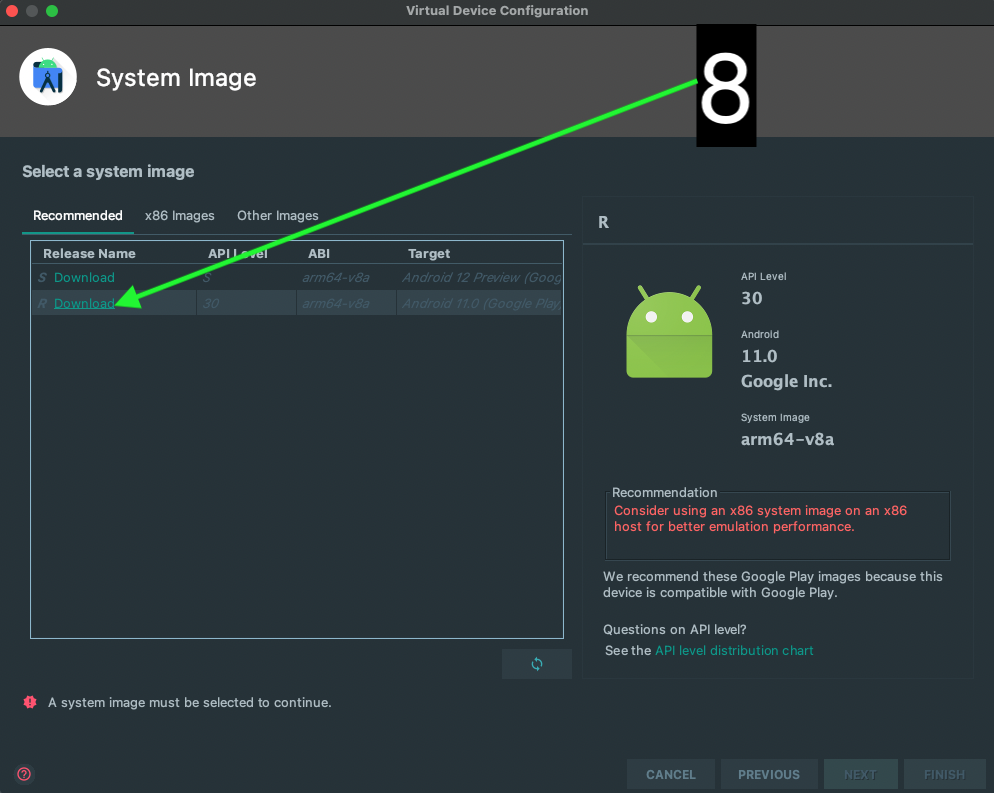Open the x86 Images tab
Screen dimensions: 994x793
point(180,216)
